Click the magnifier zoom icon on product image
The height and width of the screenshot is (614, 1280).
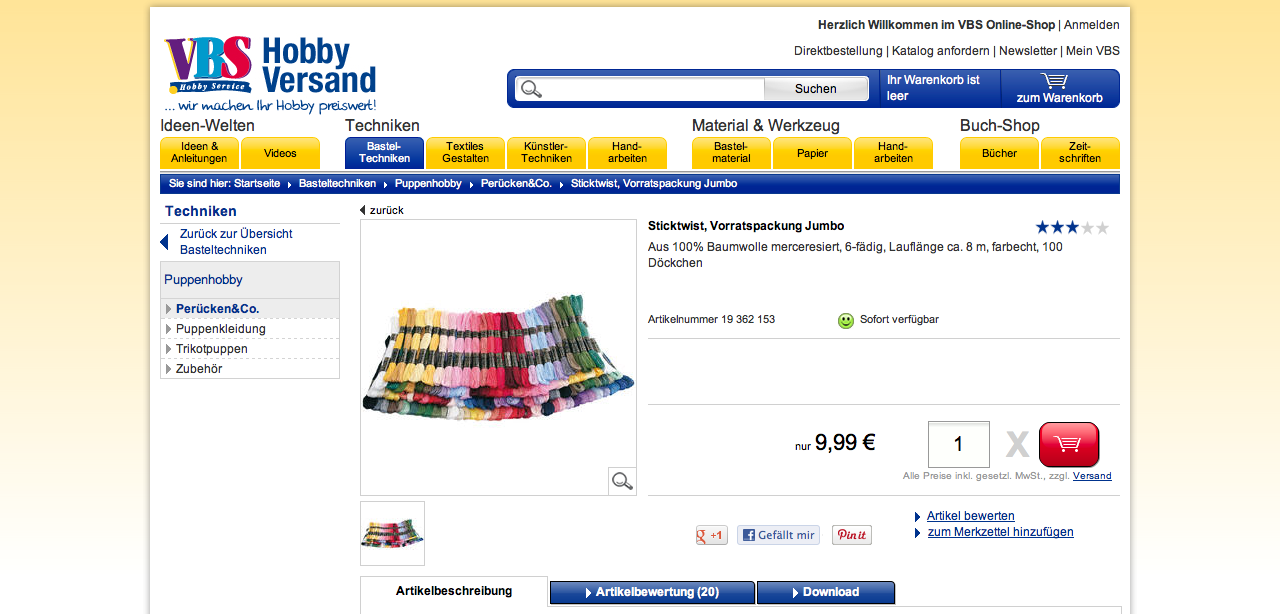click(x=622, y=481)
